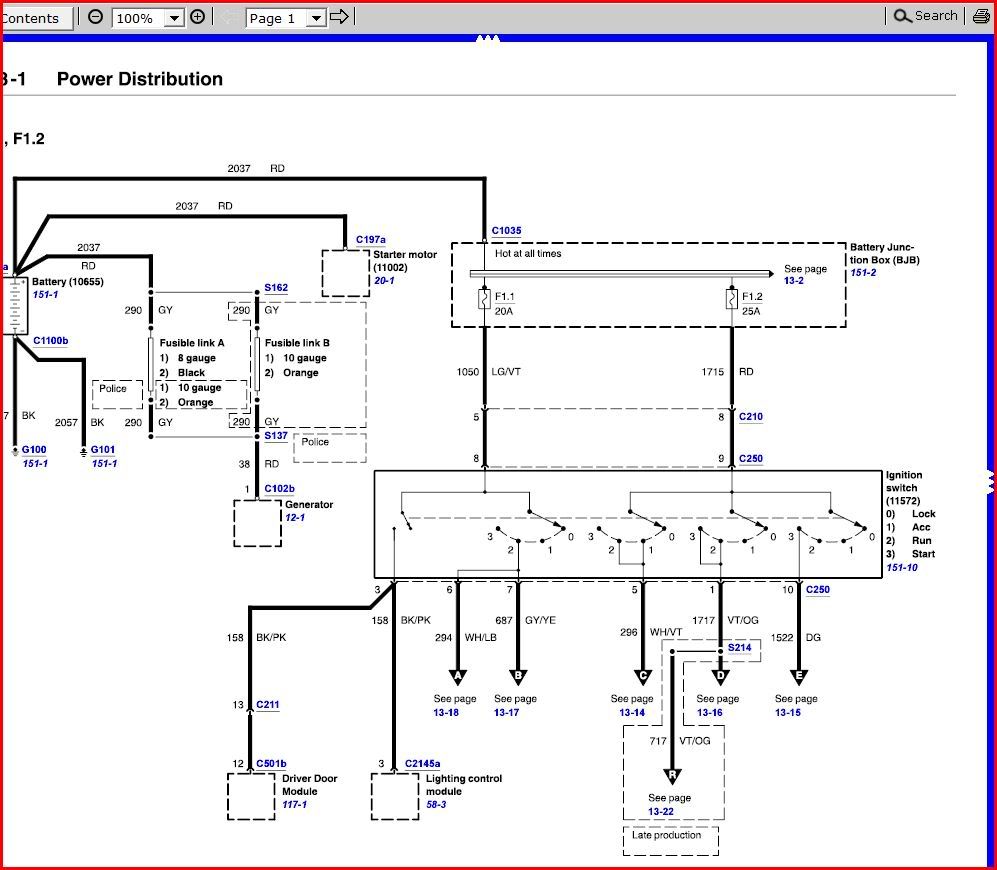The height and width of the screenshot is (870, 997).
Task: Zoom out using the minus icon
Action: click(93, 16)
